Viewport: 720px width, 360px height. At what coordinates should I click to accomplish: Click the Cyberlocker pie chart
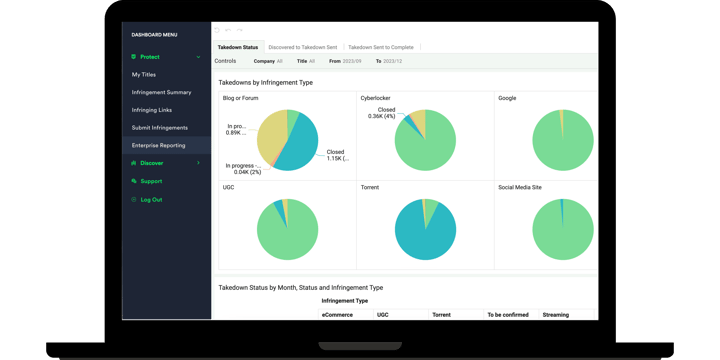click(425, 140)
